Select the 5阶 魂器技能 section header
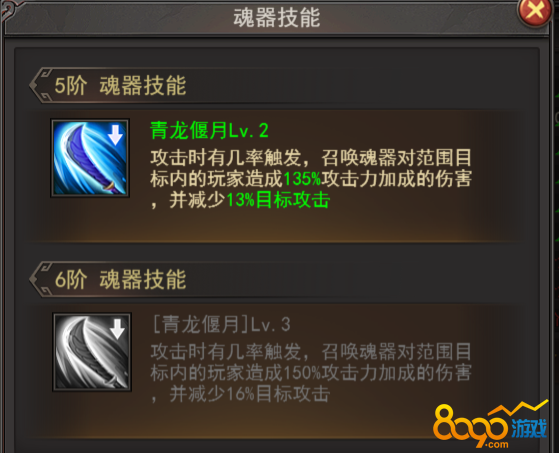The height and width of the screenshot is (453, 559). pyautogui.click(x=120, y=86)
